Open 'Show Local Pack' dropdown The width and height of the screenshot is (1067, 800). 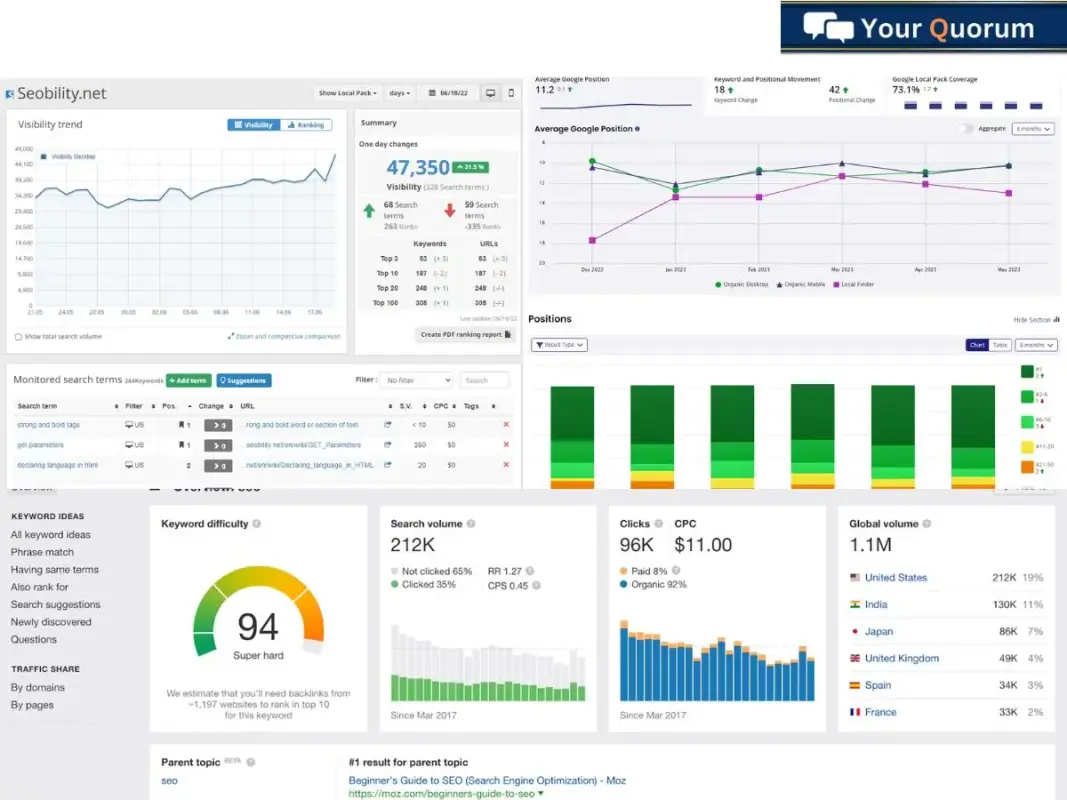(x=347, y=93)
